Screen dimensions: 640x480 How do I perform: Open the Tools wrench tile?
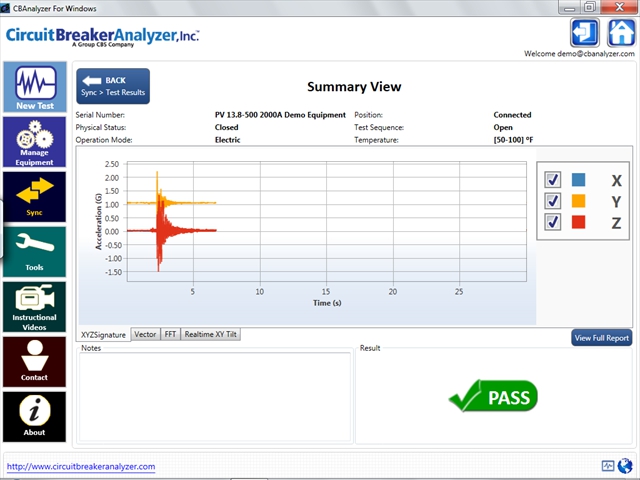click(35, 252)
